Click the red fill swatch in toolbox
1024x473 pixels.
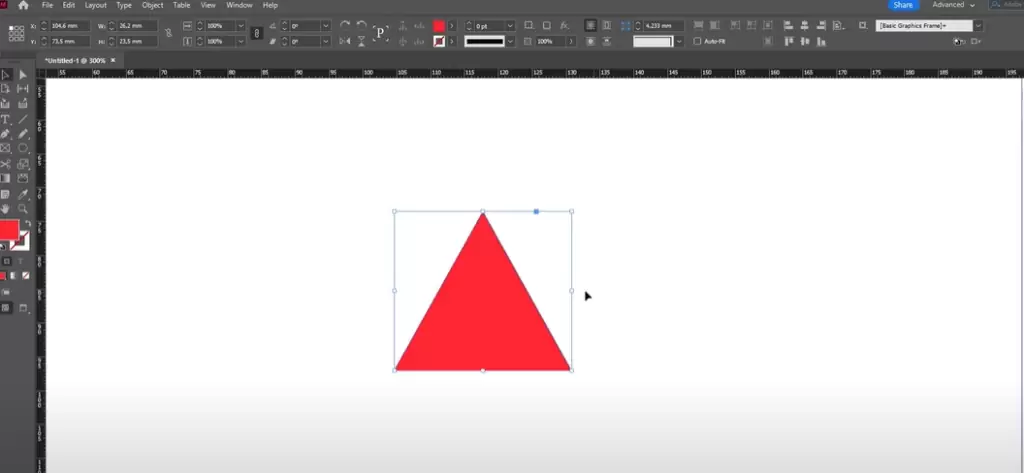pos(9,231)
